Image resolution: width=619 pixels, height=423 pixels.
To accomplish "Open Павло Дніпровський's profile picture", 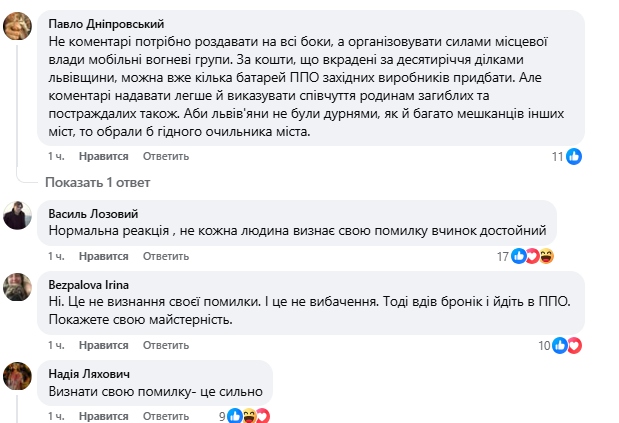I will point(16,28).
